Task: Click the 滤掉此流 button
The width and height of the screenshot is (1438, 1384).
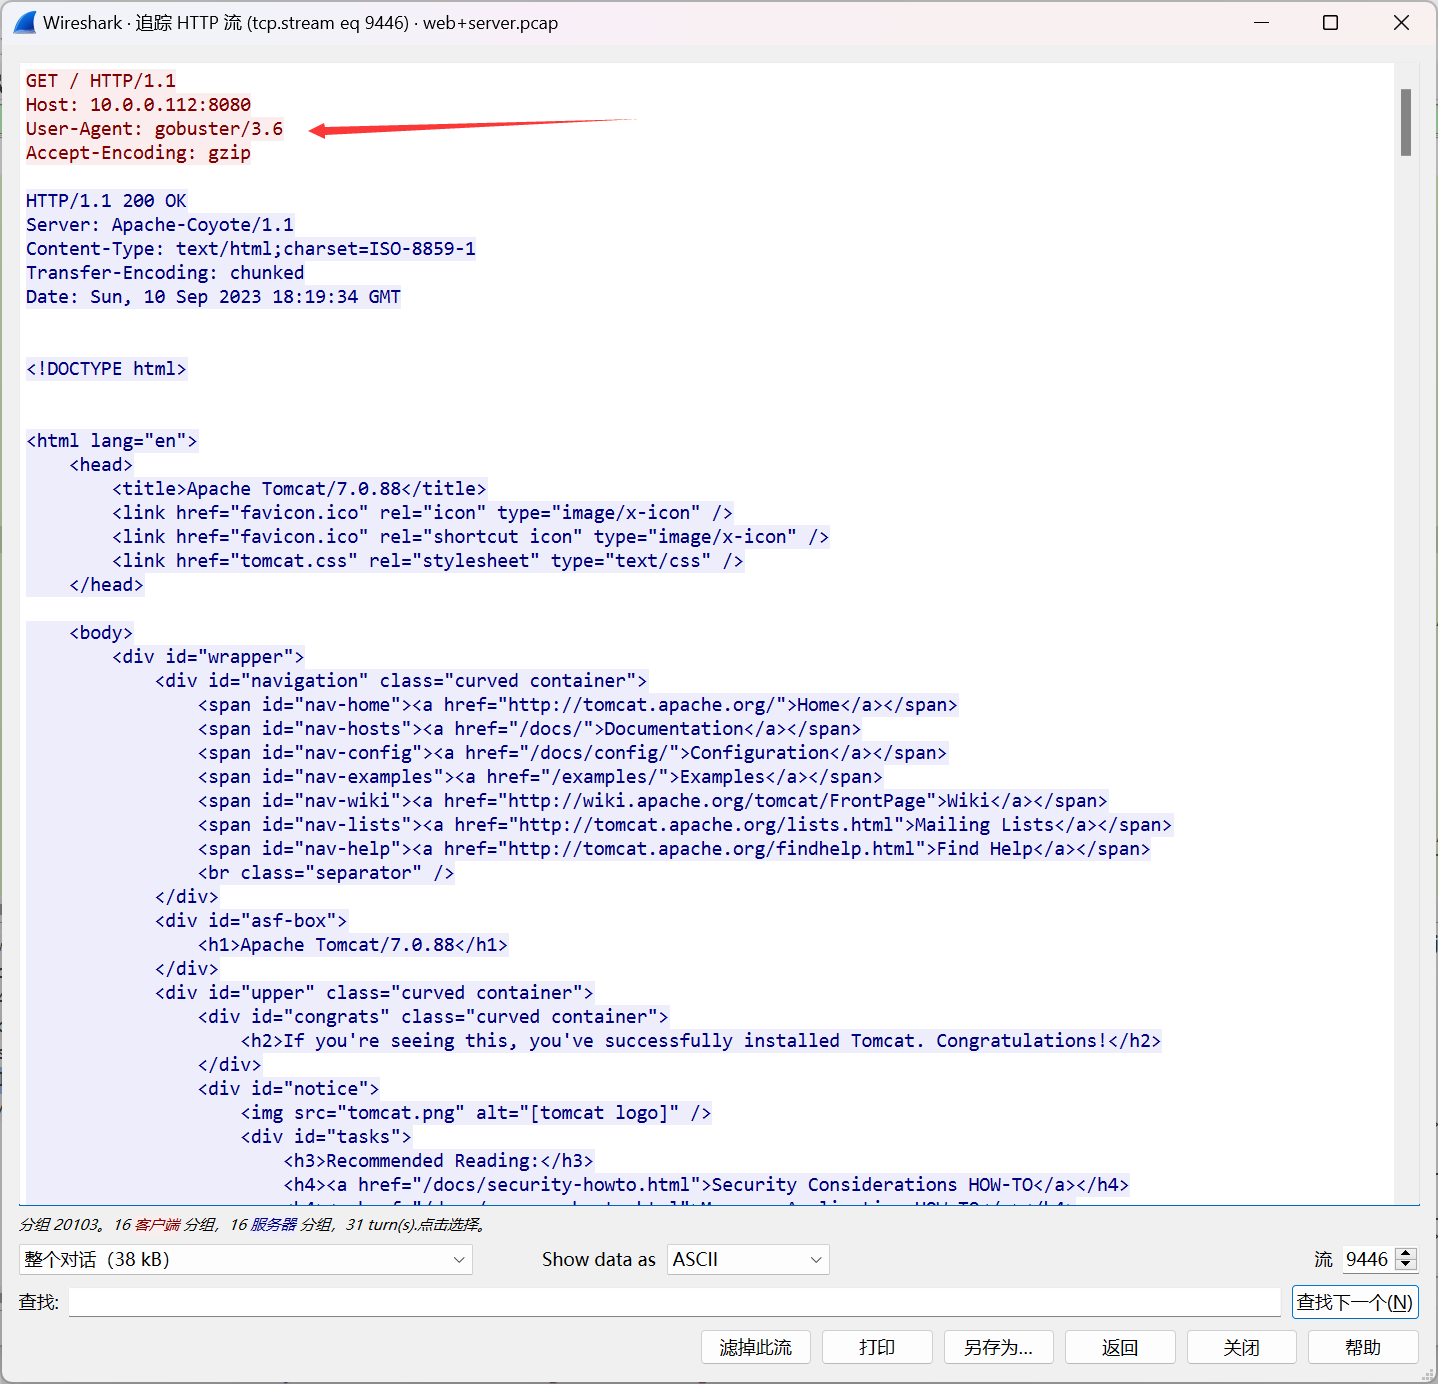Action: point(756,1347)
